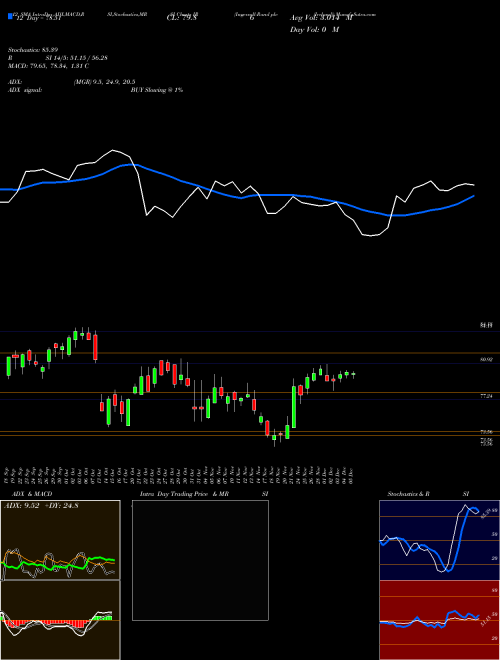Click the long red candle after the October peak
The height and width of the screenshot is (660, 500).
(95, 346)
